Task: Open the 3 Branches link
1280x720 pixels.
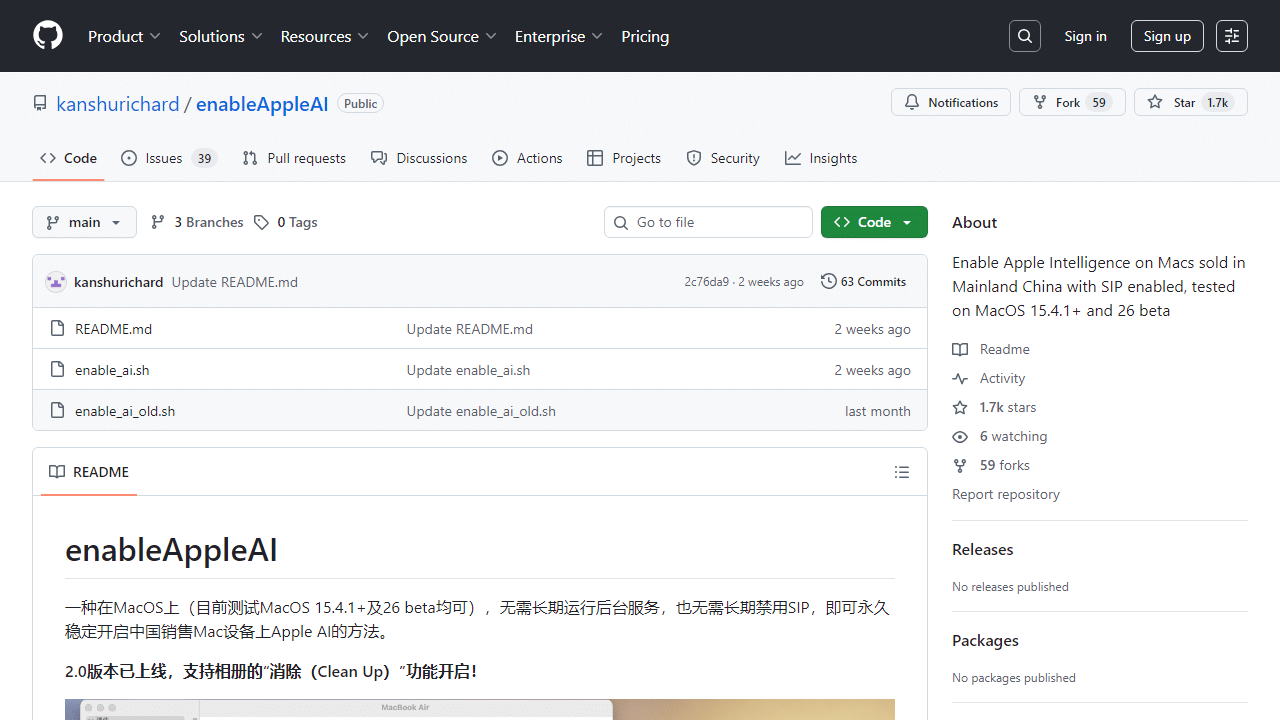Action: 197,222
